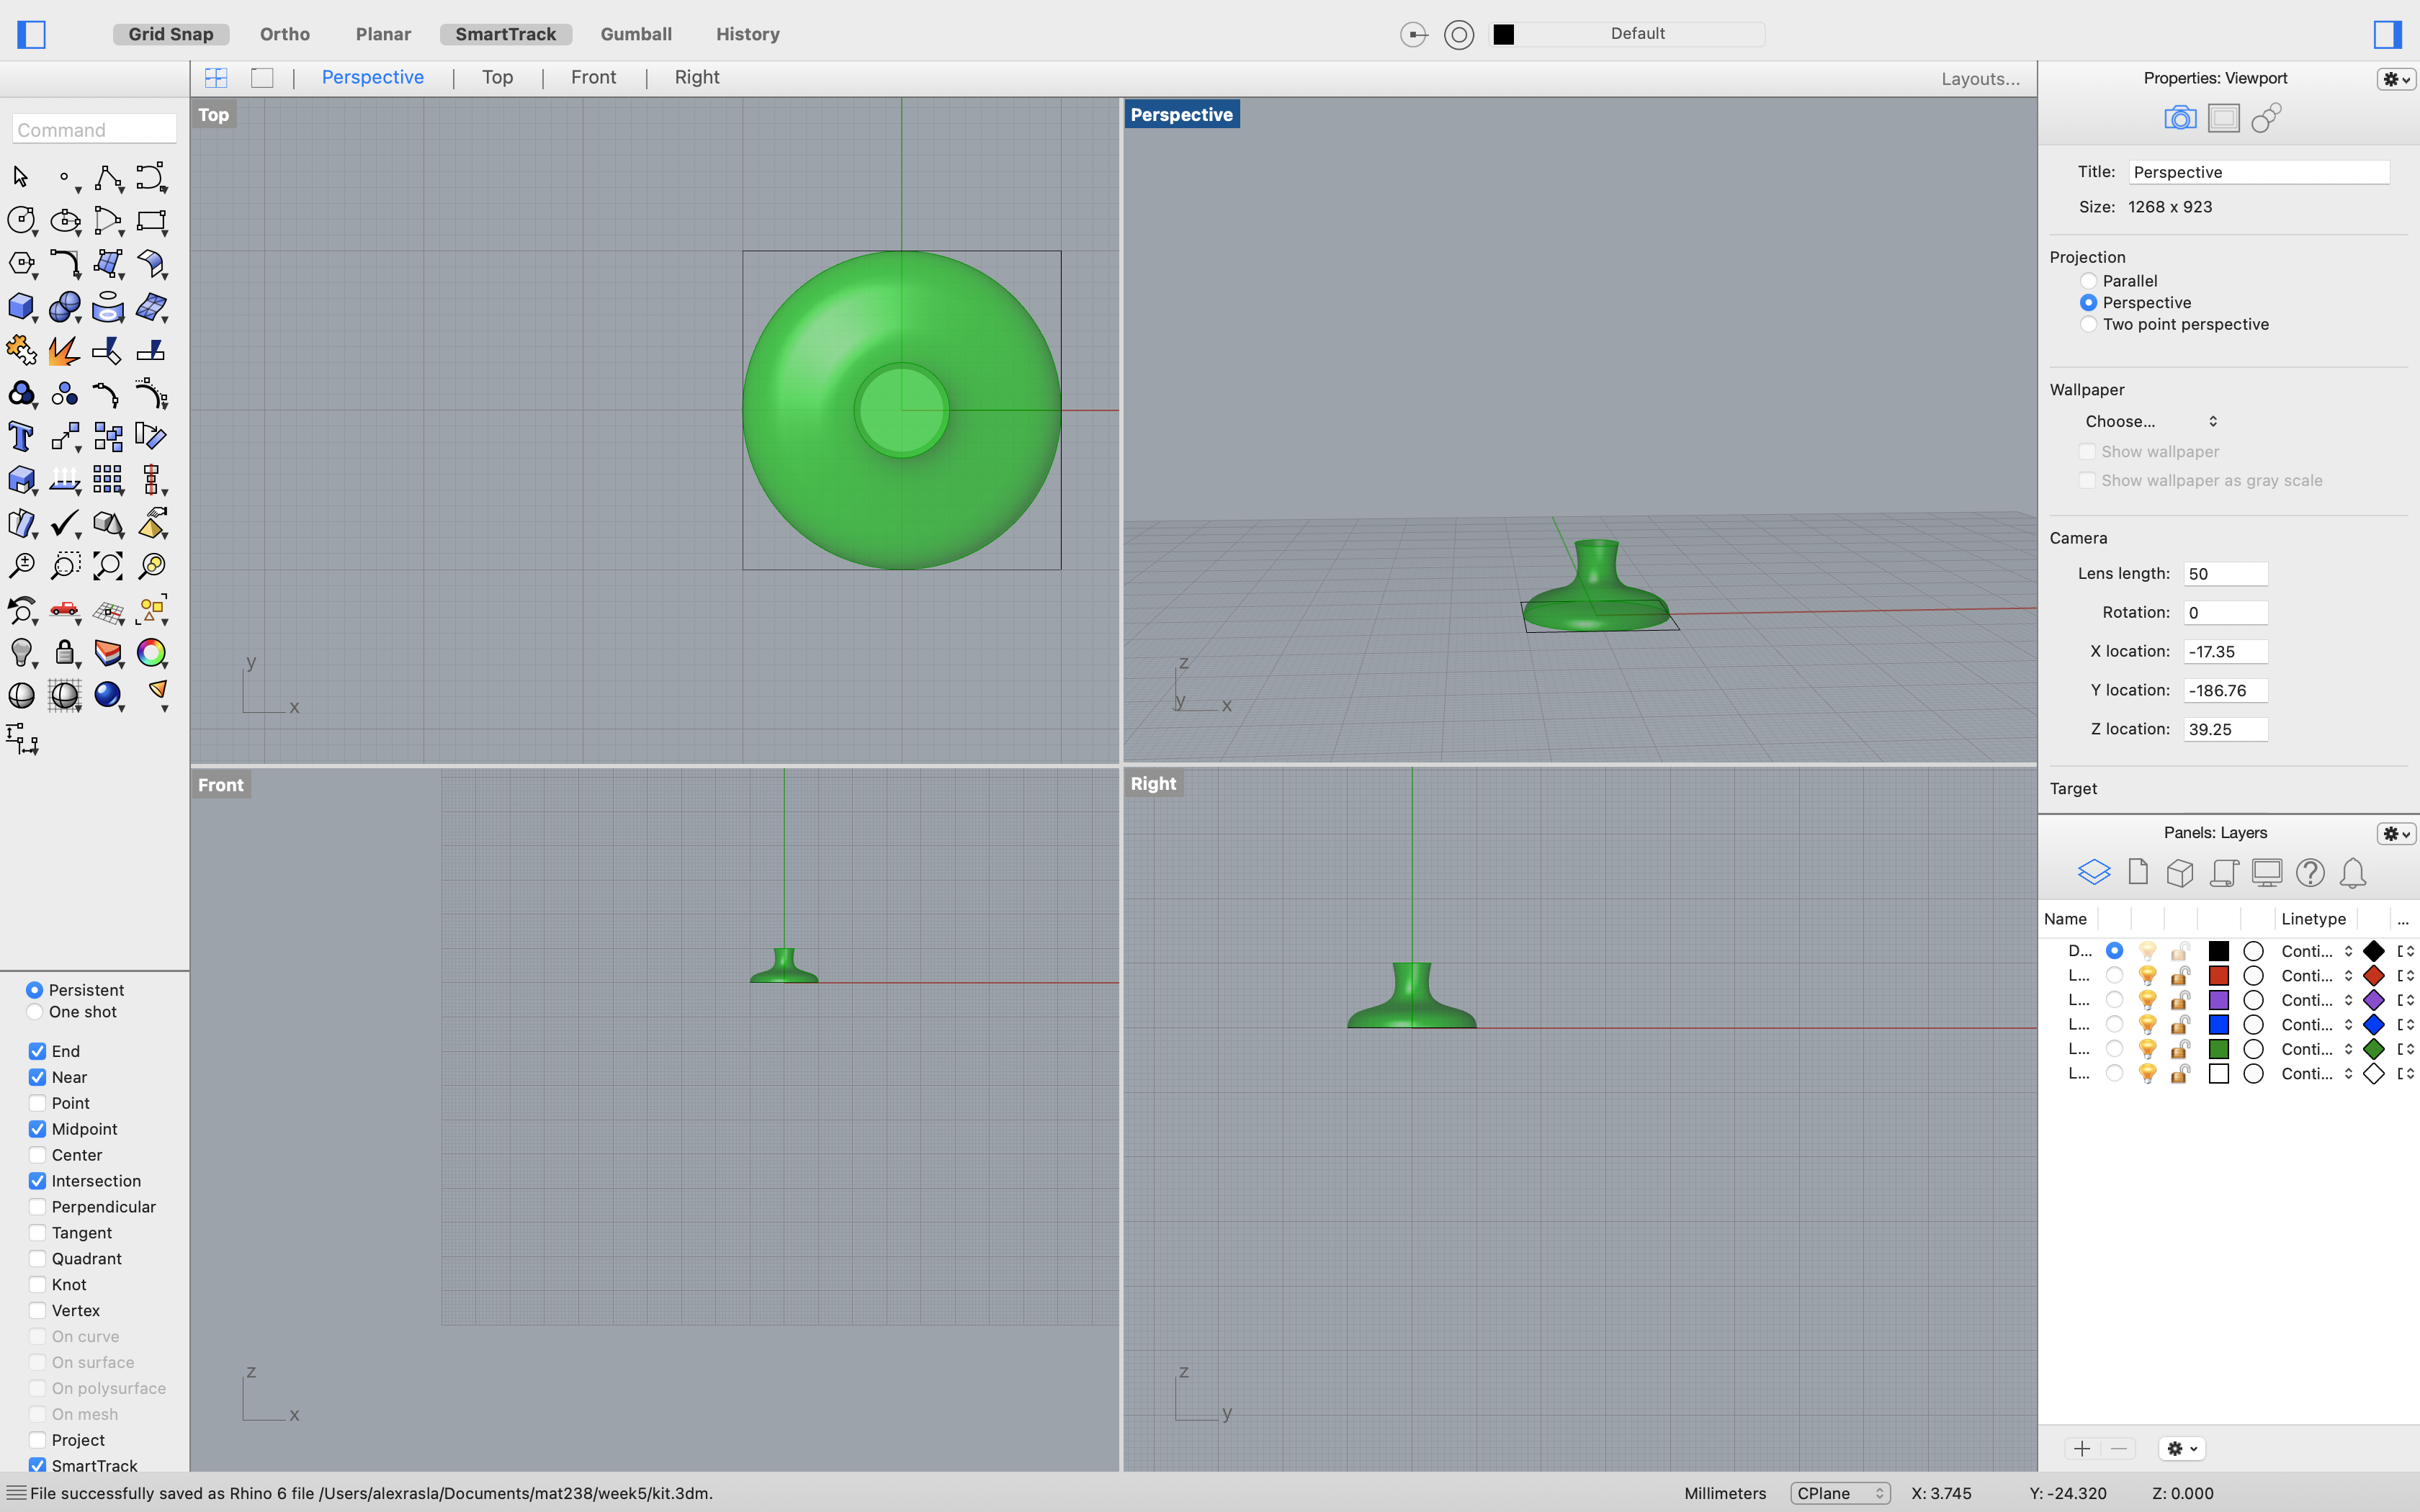2420x1512 pixels.
Task: Toggle the Ortho mode button
Action: (x=284, y=34)
